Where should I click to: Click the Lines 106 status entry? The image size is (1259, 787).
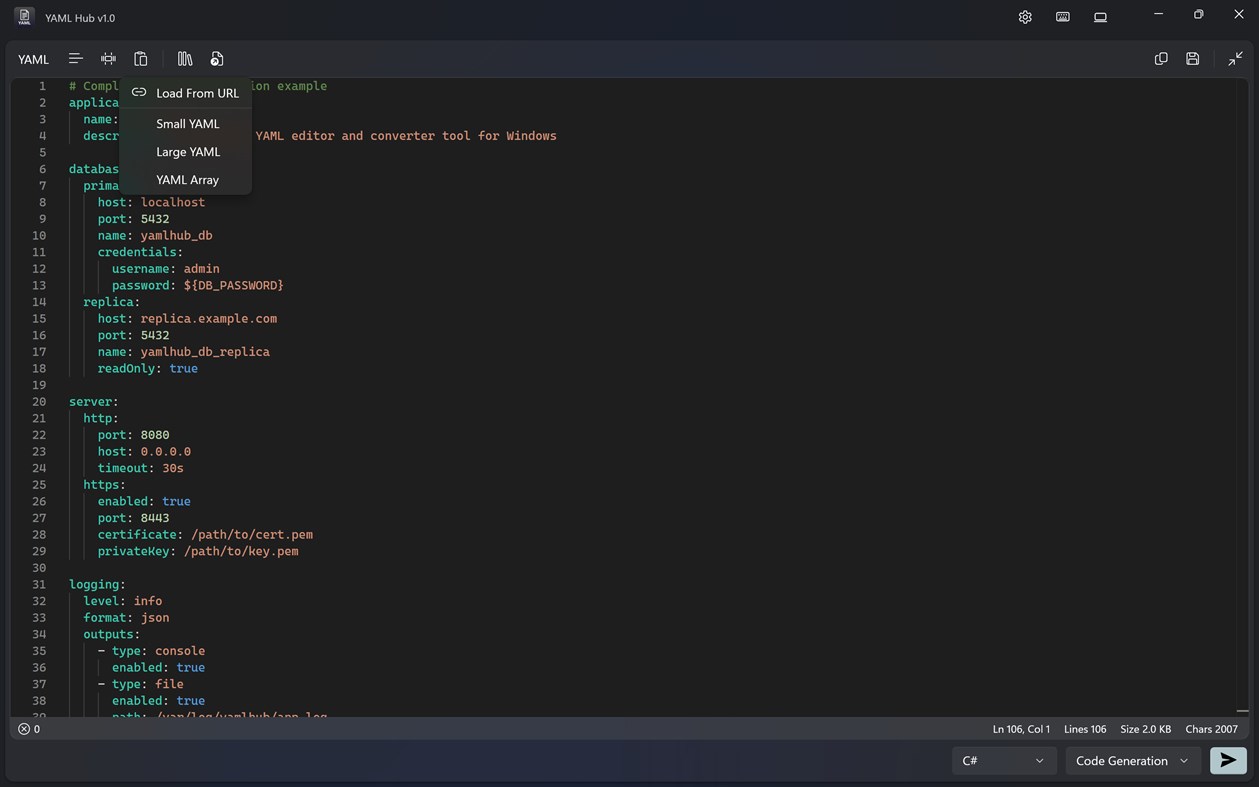click(1085, 729)
